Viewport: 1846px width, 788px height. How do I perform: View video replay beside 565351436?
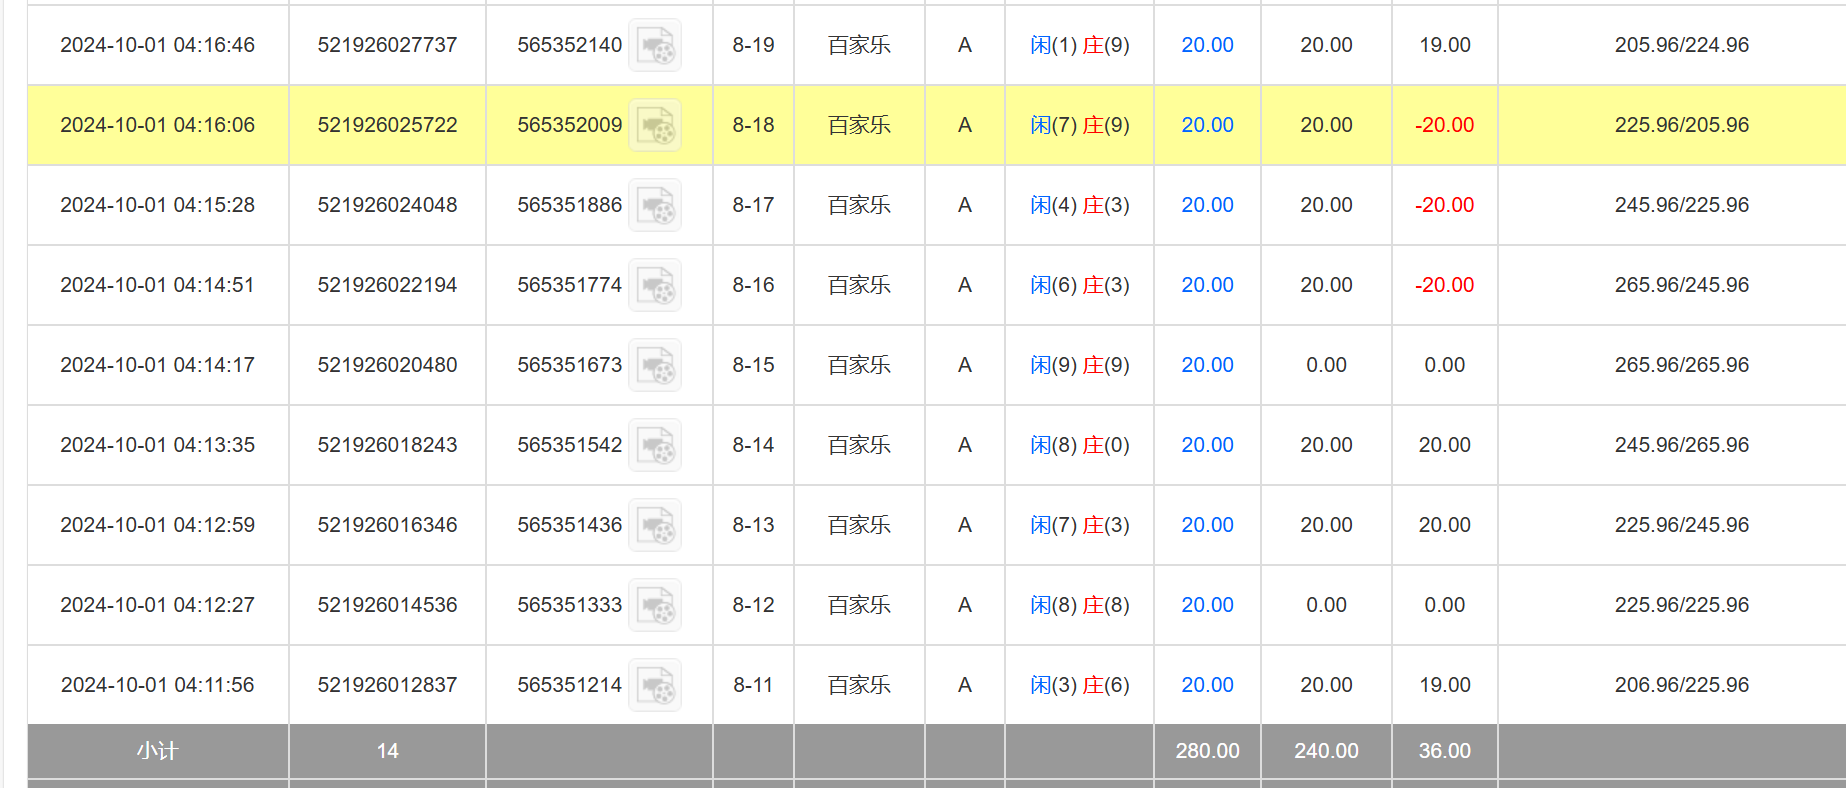point(655,526)
